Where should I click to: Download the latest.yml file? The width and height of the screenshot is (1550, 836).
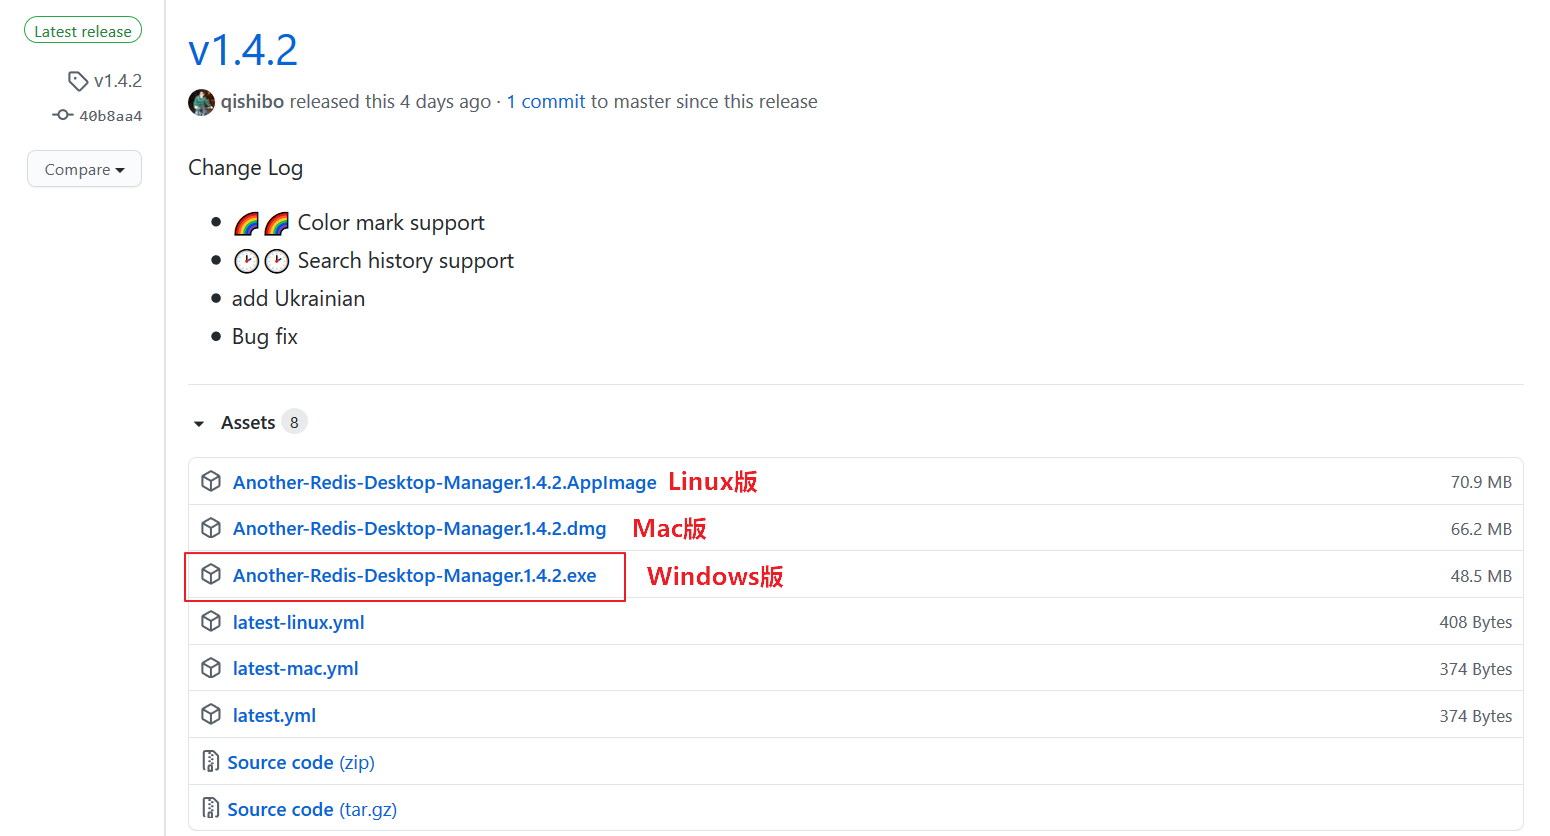click(x=274, y=716)
